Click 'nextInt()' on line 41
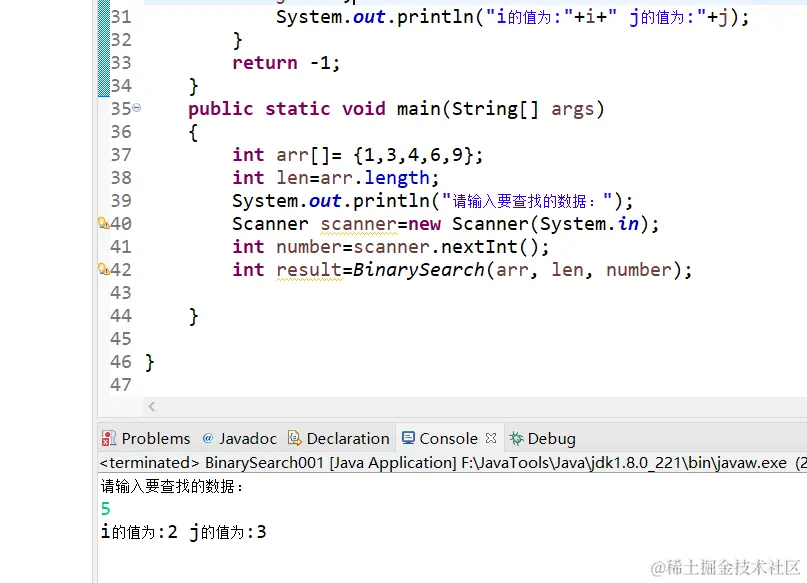This screenshot has width=807, height=583. pyautogui.click(x=489, y=247)
